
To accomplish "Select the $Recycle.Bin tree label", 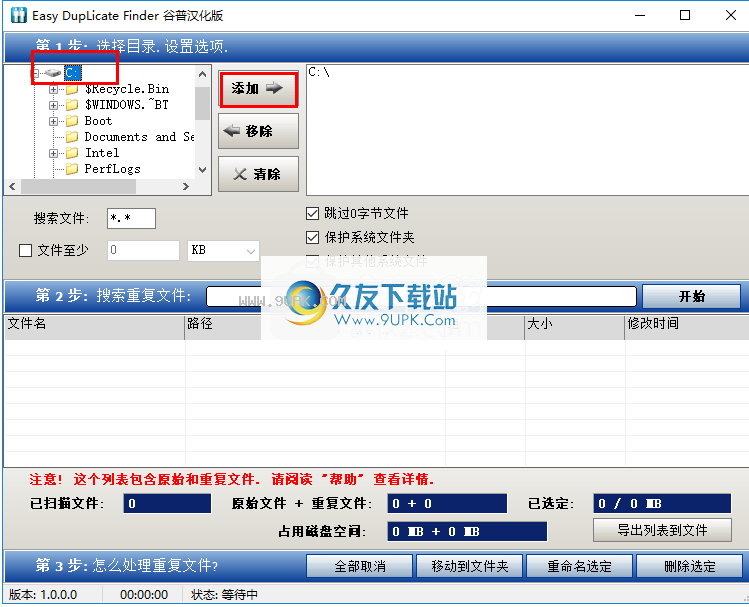I will click(x=127, y=89).
